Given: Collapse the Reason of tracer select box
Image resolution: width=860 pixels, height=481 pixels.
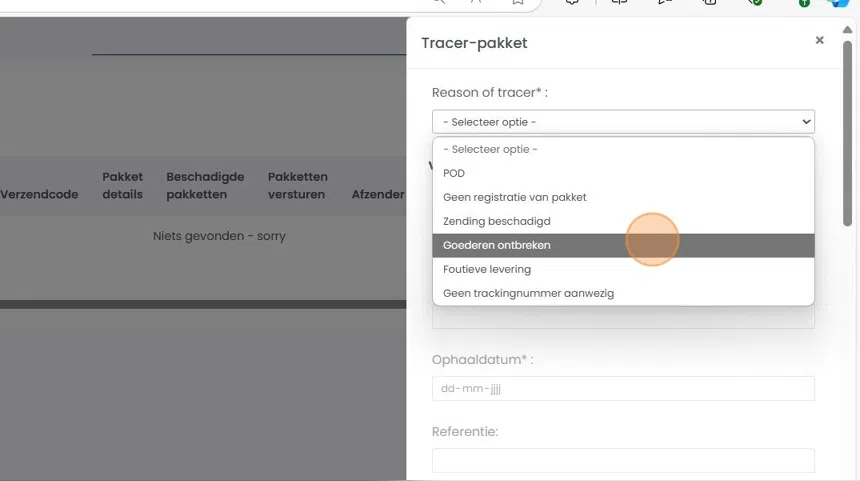Looking at the screenshot, I should coord(623,122).
